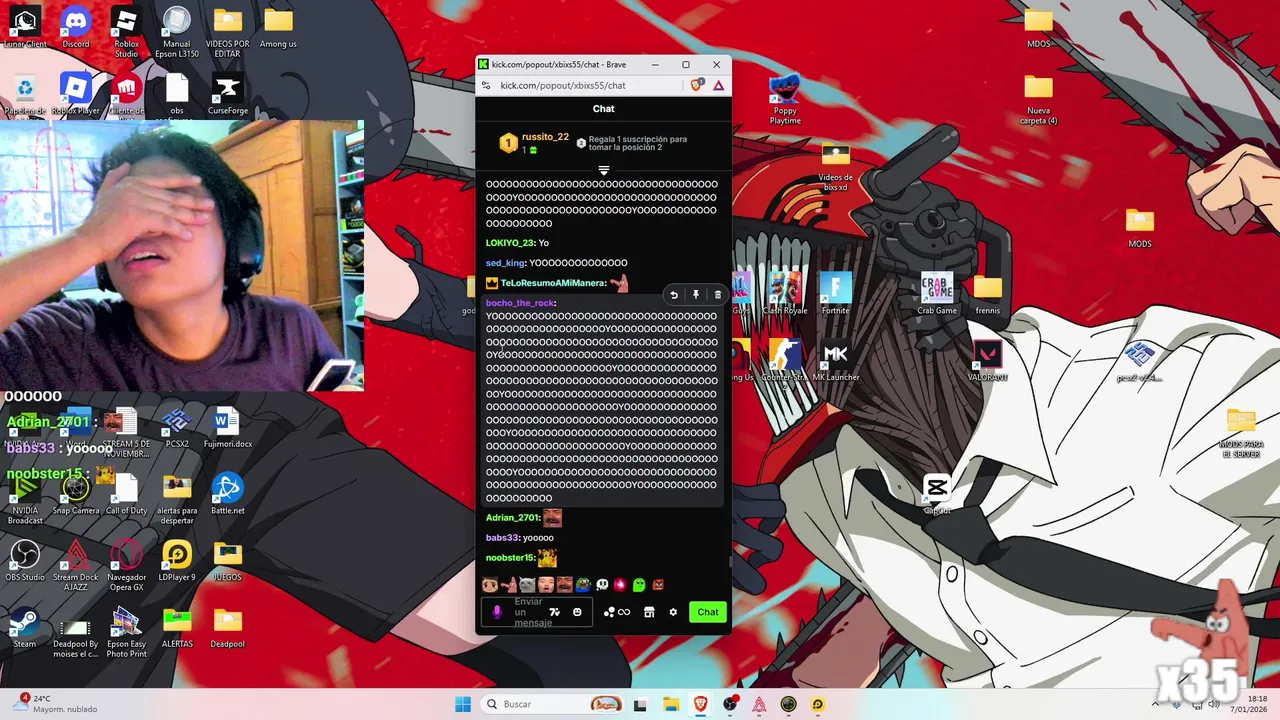Viewport: 1280px width, 720px height.
Task: Click 'Regala 1 suscripción' leaderboard text
Action: (638, 143)
